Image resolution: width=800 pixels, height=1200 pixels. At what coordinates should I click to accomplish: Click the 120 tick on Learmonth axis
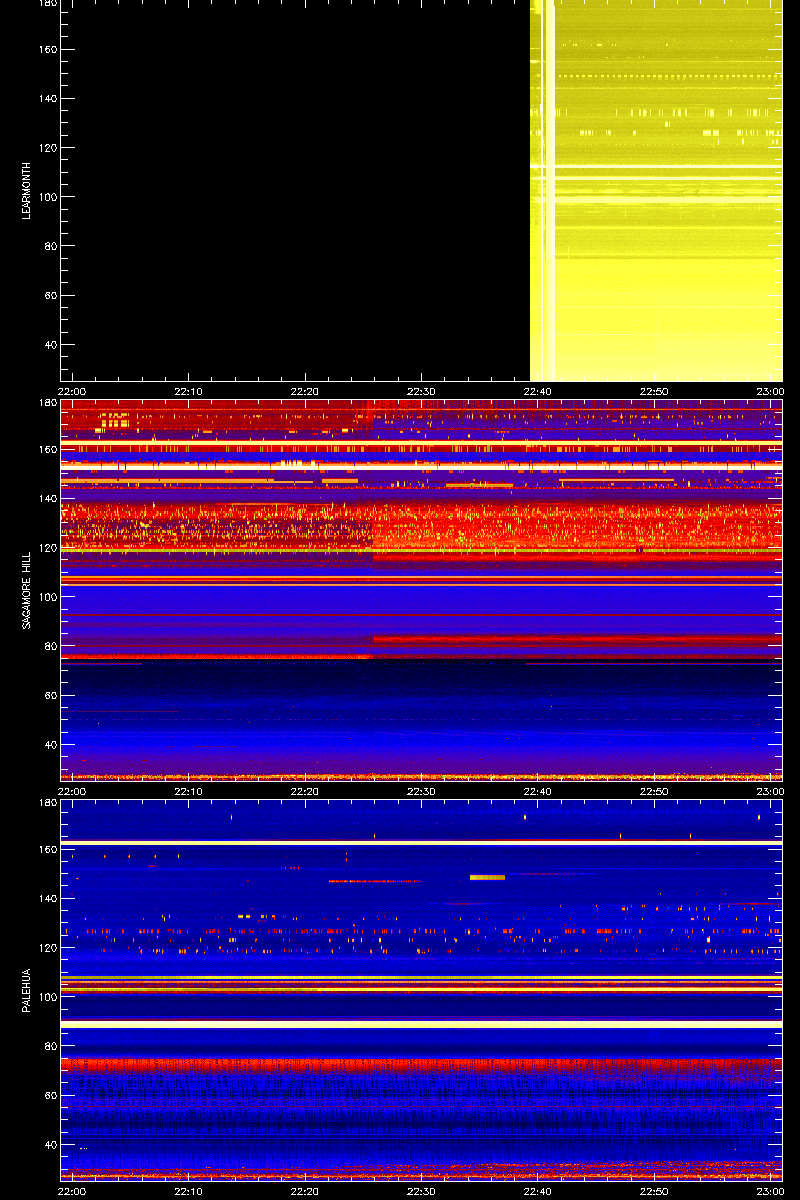click(48, 148)
